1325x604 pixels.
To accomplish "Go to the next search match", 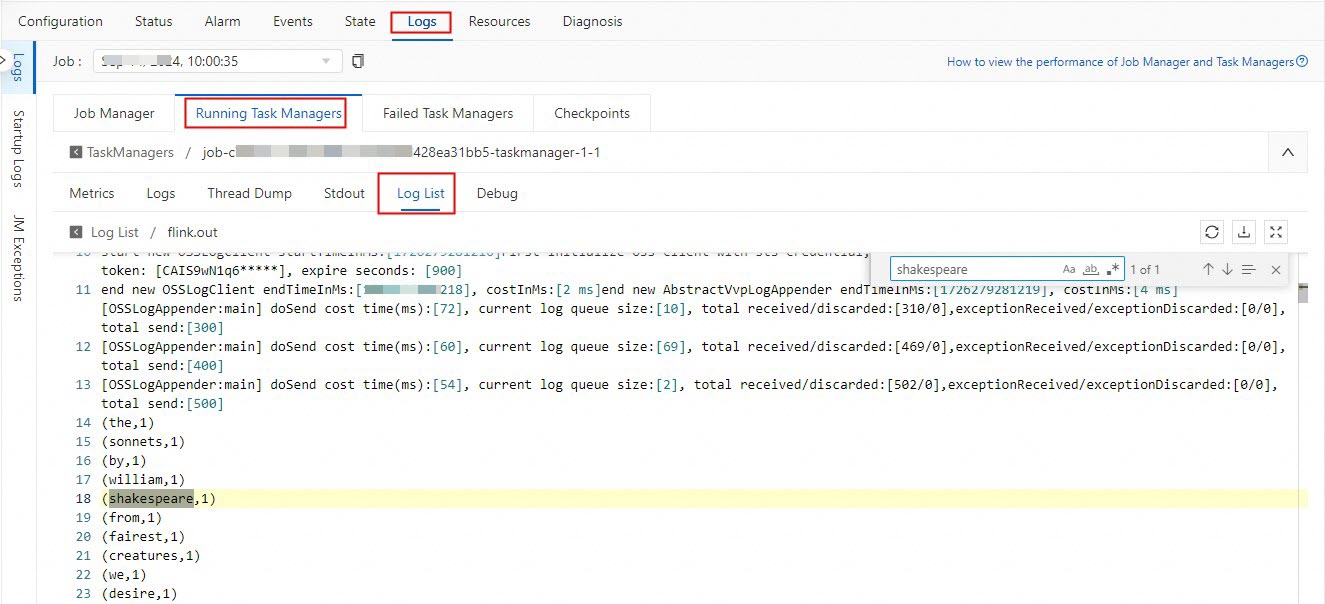I will point(1228,269).
